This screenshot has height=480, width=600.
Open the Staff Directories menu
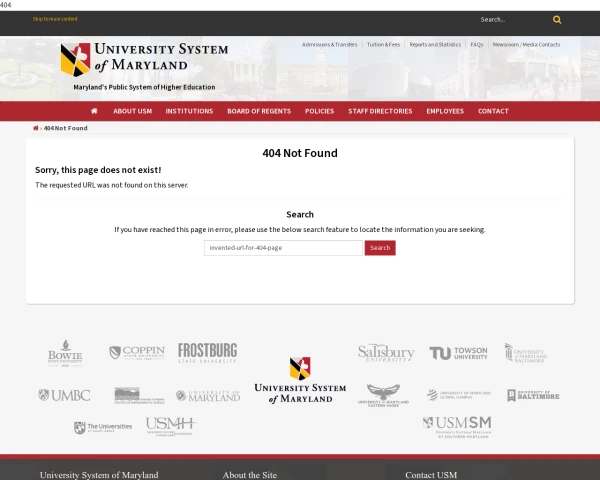point(380,111)
